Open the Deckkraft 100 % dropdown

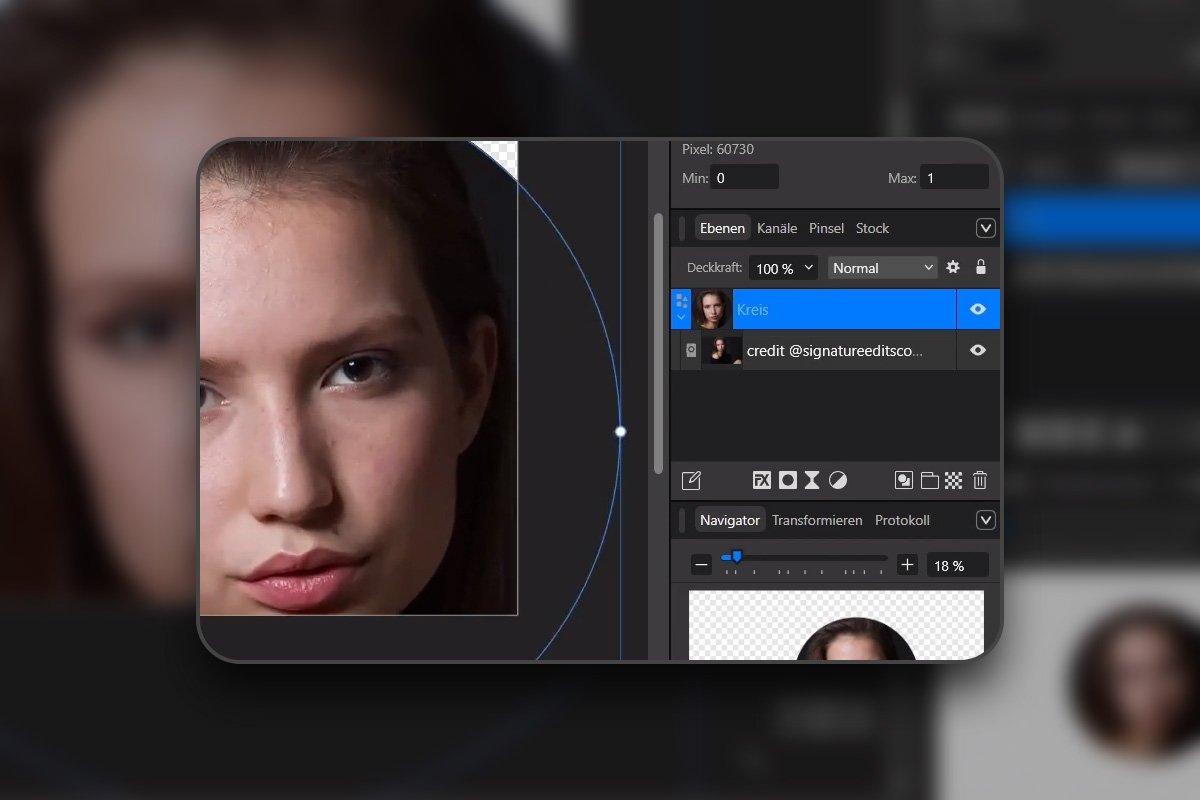point(783,268)
